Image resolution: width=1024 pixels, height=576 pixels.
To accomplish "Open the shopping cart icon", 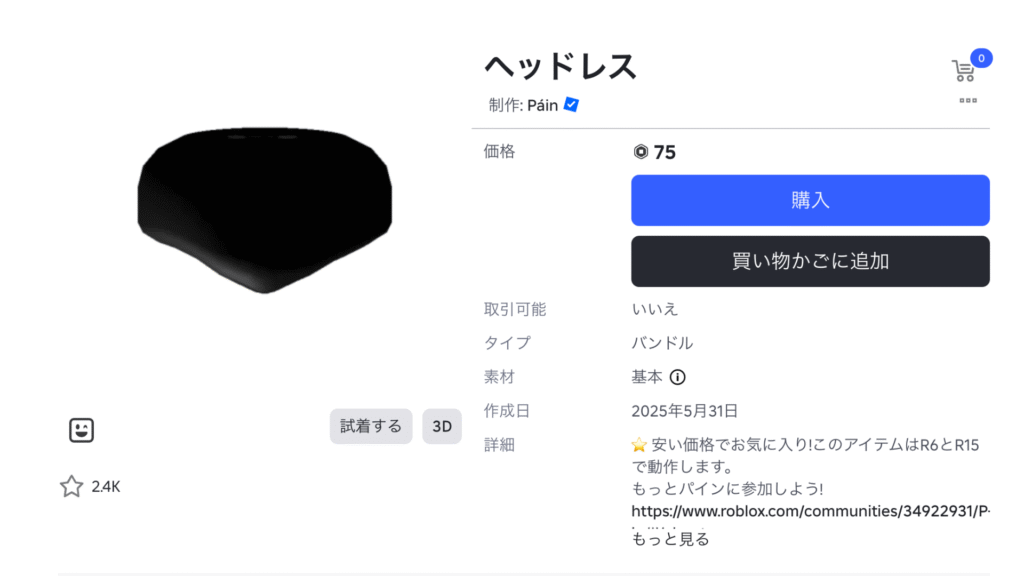I will (x=963, y=71).
